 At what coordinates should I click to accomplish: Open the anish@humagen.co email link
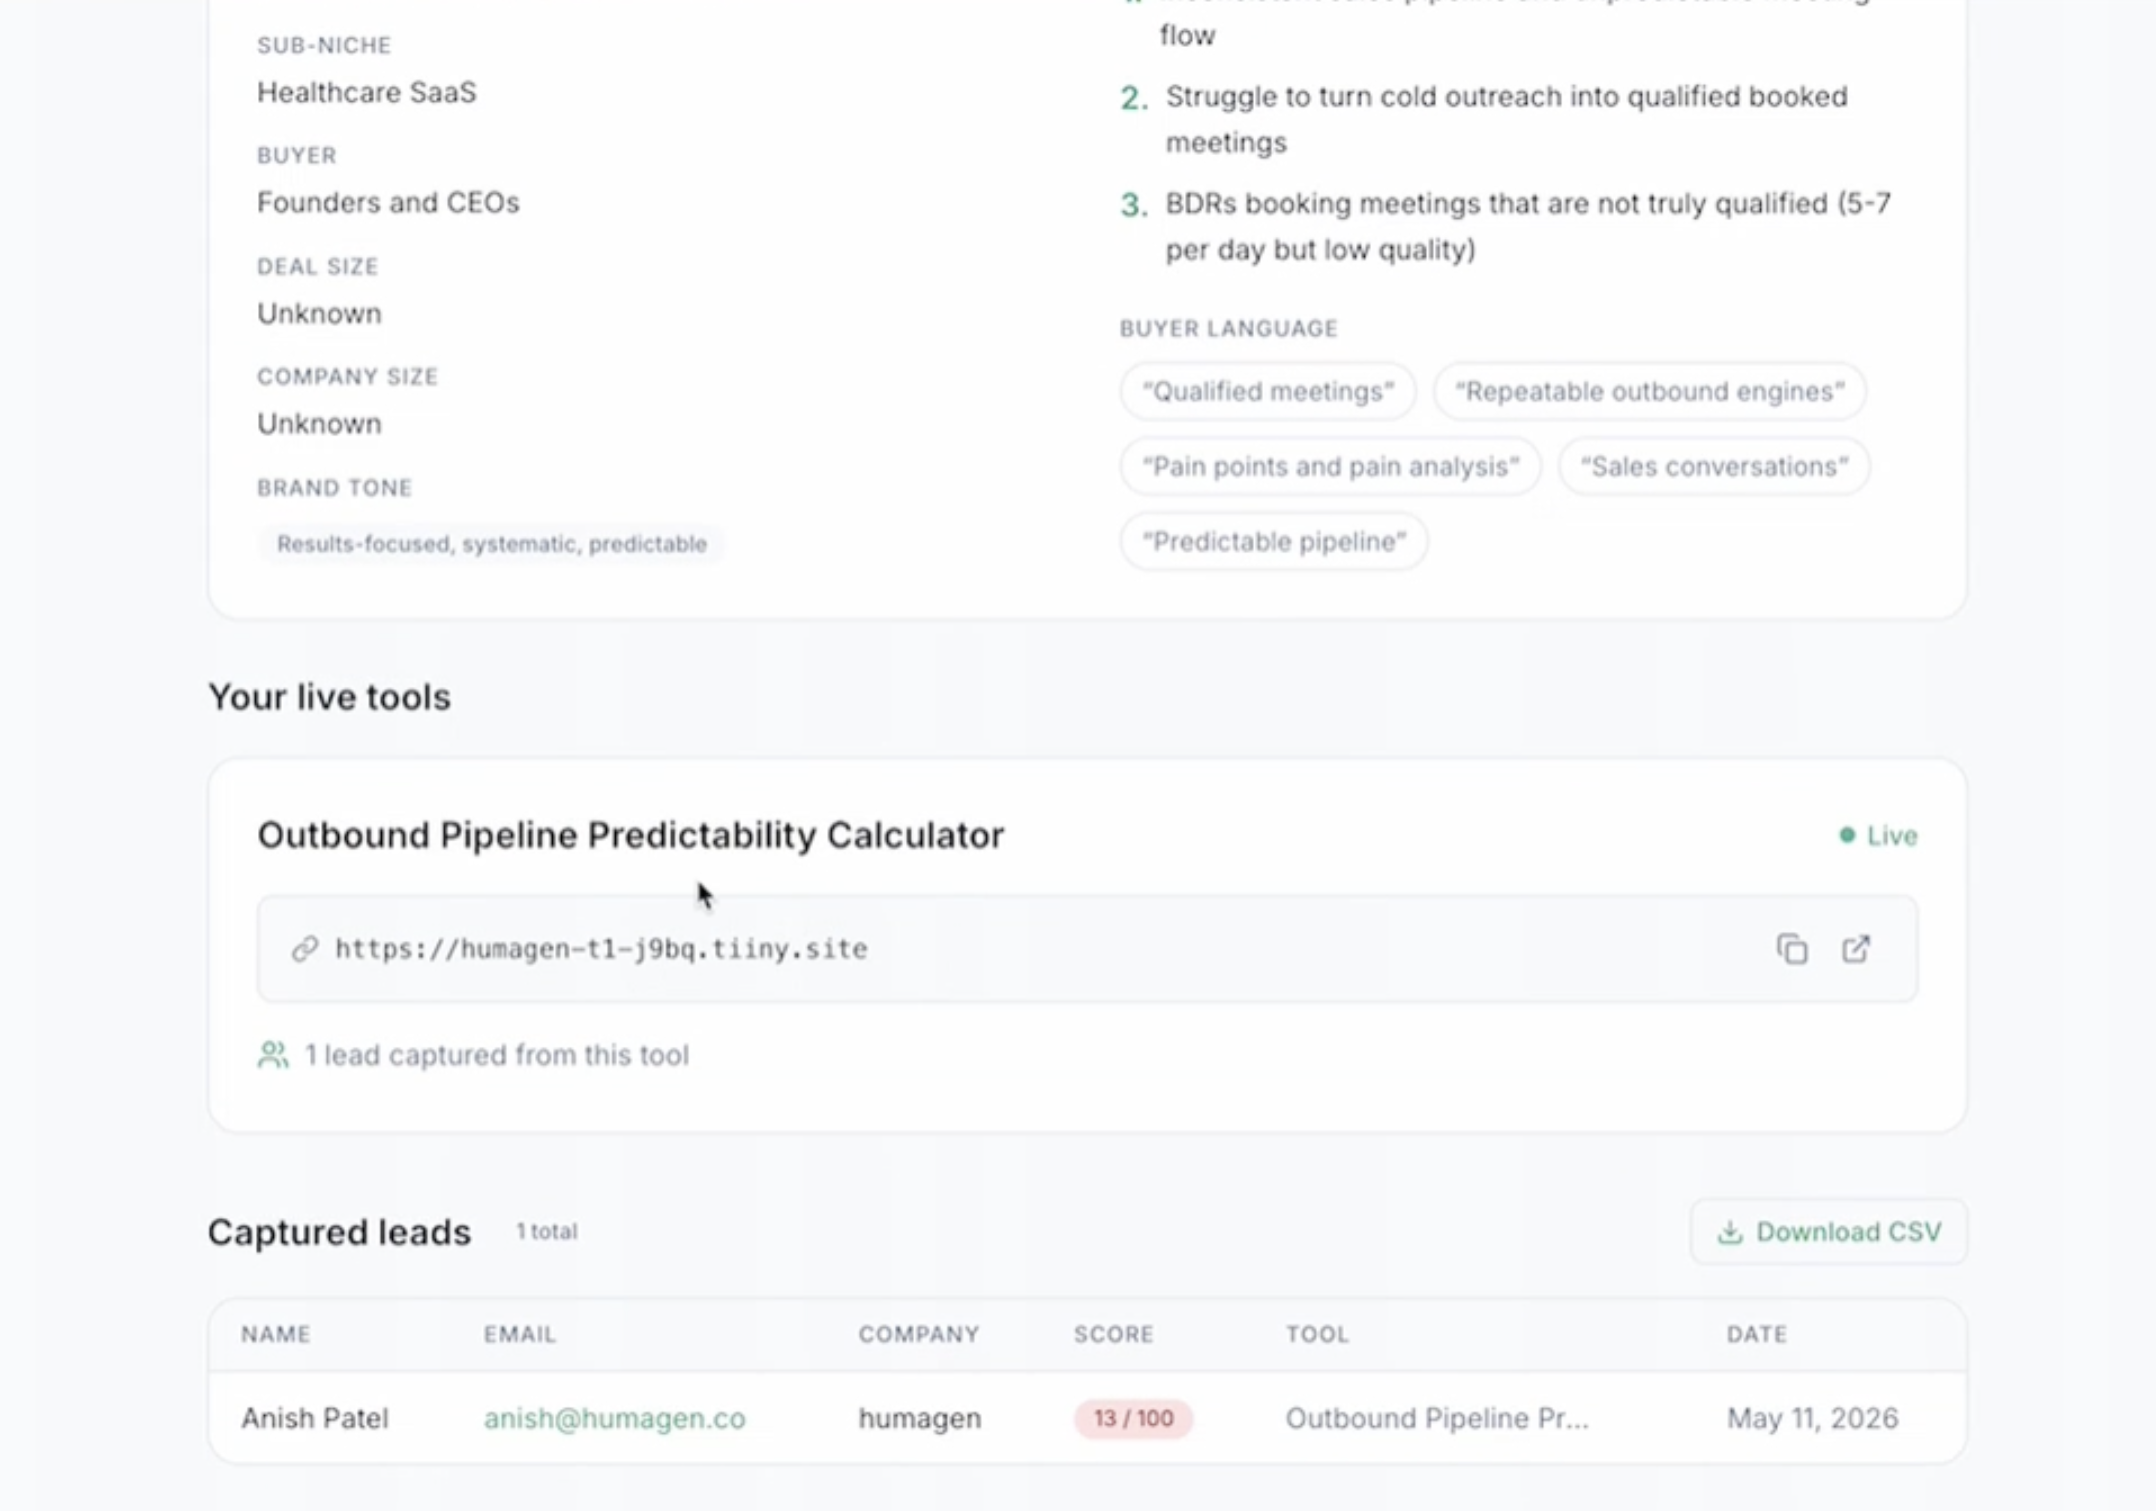pyautogui.click(x=614, y=1417)
